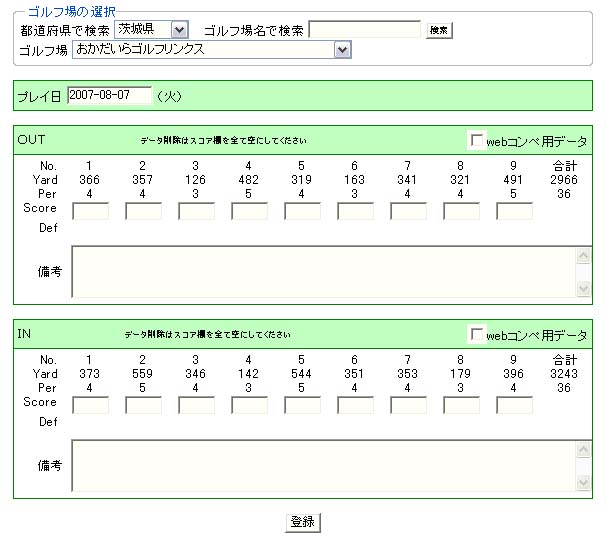Click OUT hole 9 score field
This screenshot has width=606, height=538.
(514, 211)
